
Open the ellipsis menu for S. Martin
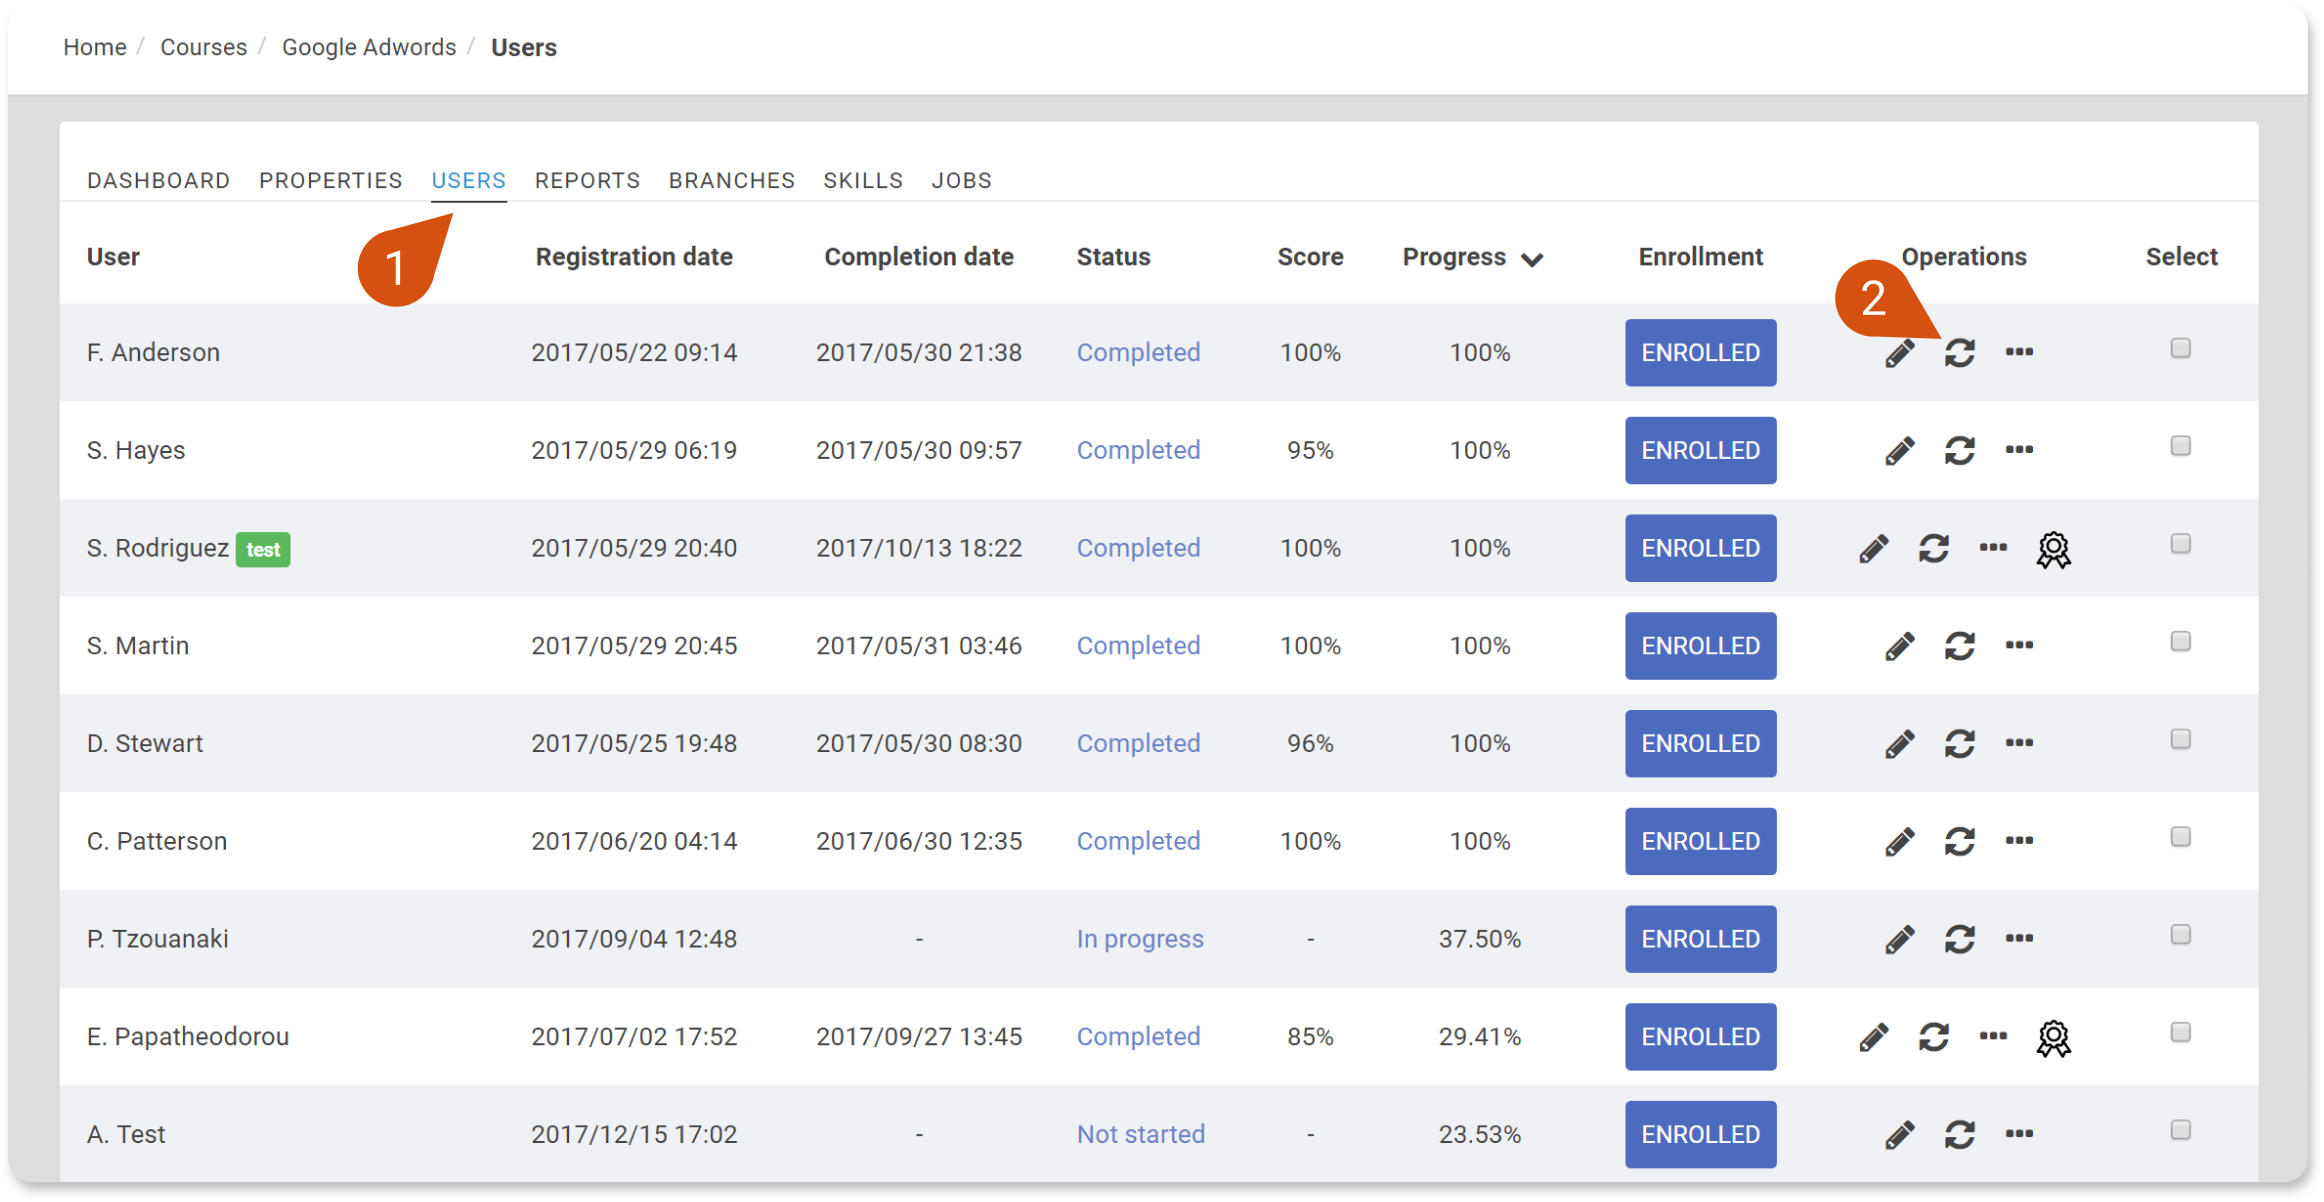pyautogui.click(x=2019, y=646)
